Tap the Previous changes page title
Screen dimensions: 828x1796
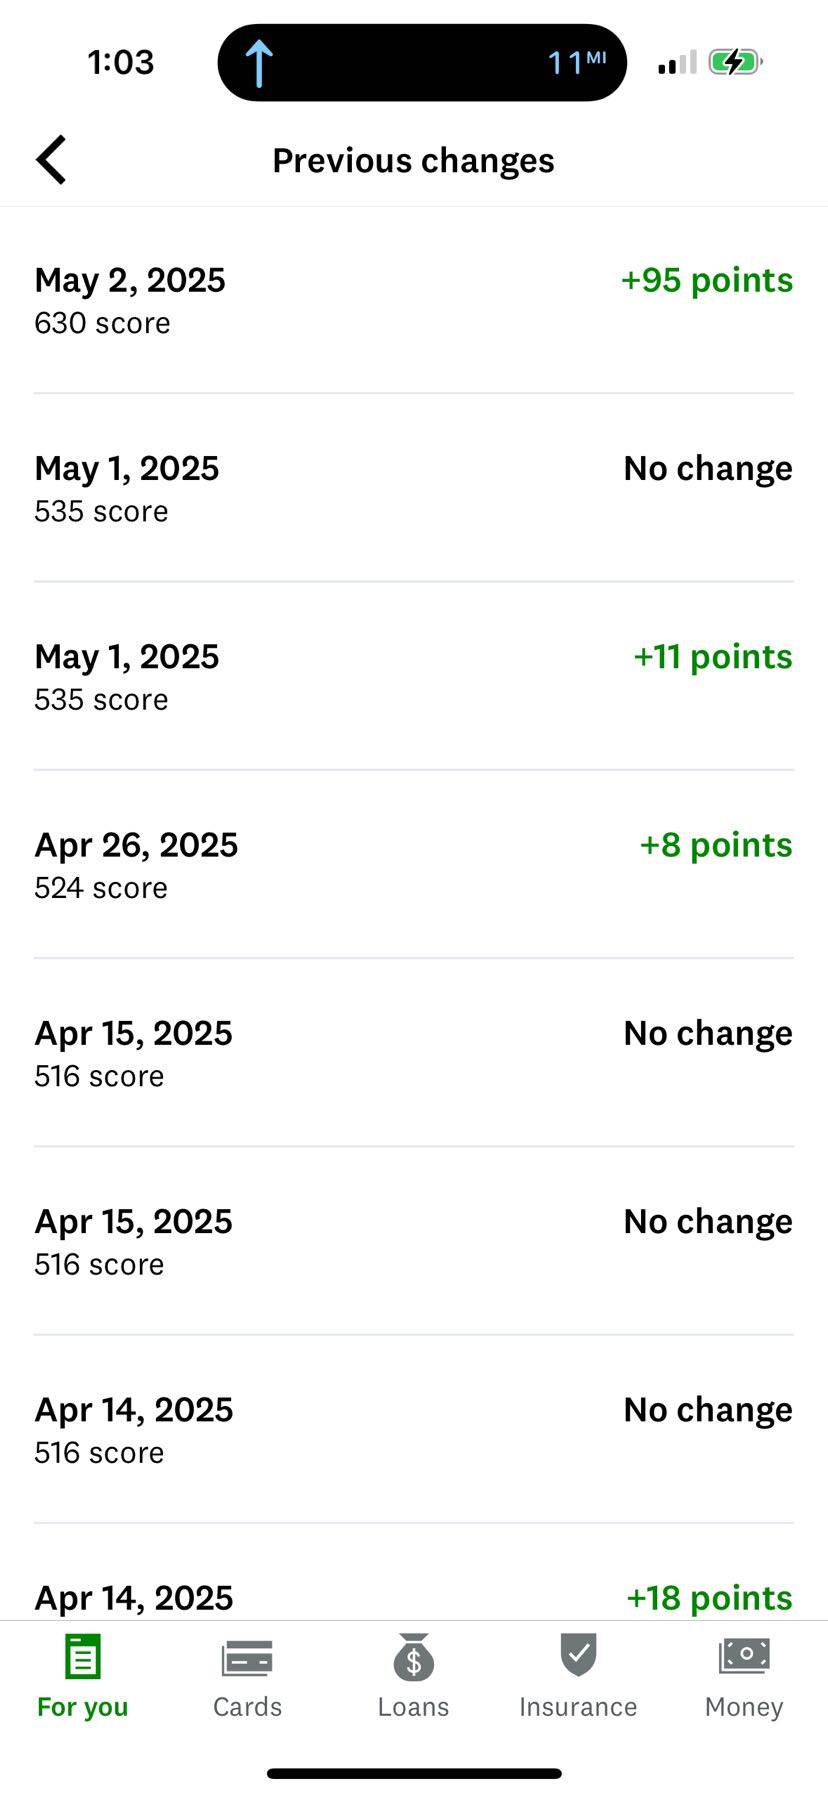tap(413, 161)
